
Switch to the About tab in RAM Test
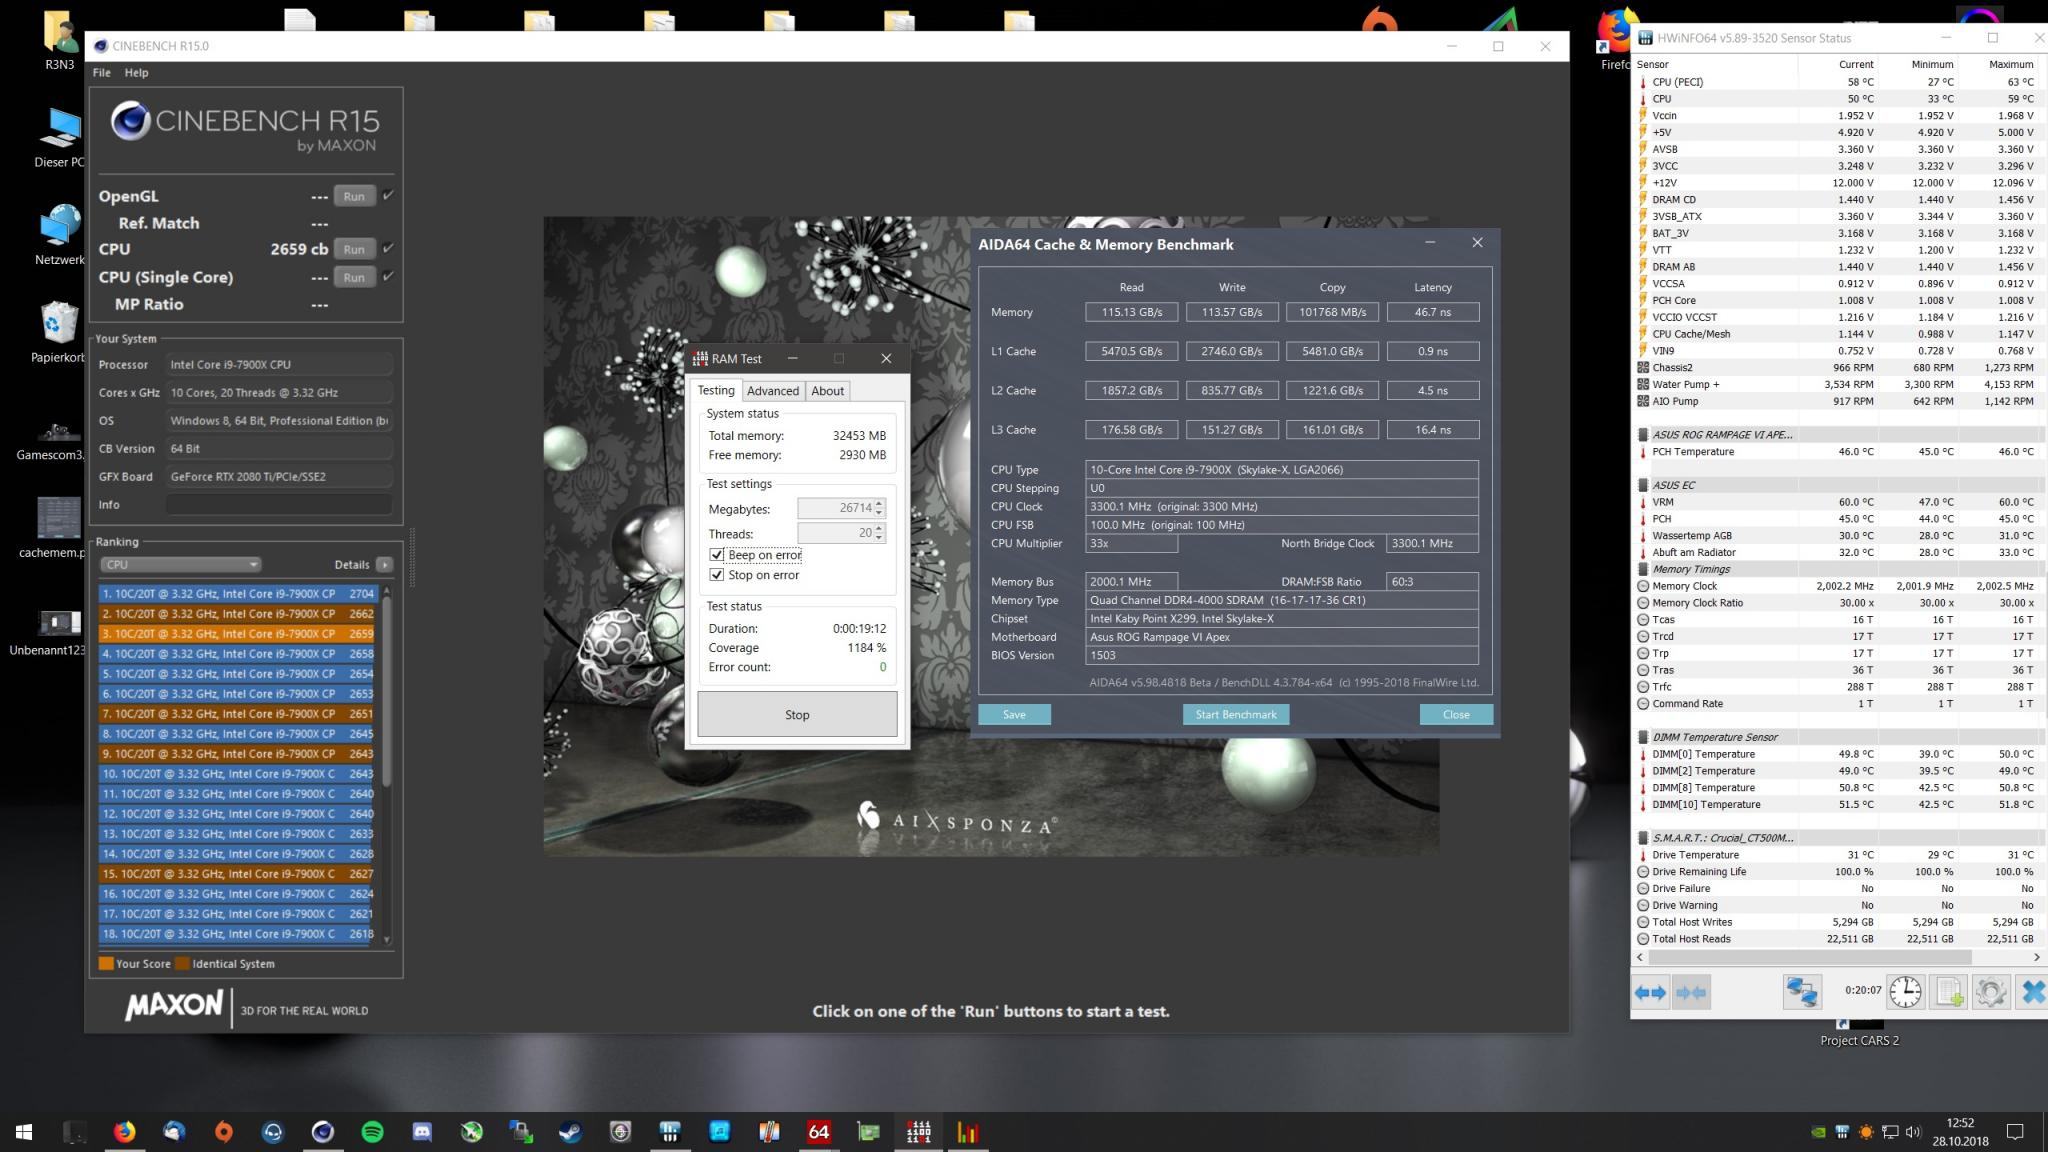(x=827, y=391)
